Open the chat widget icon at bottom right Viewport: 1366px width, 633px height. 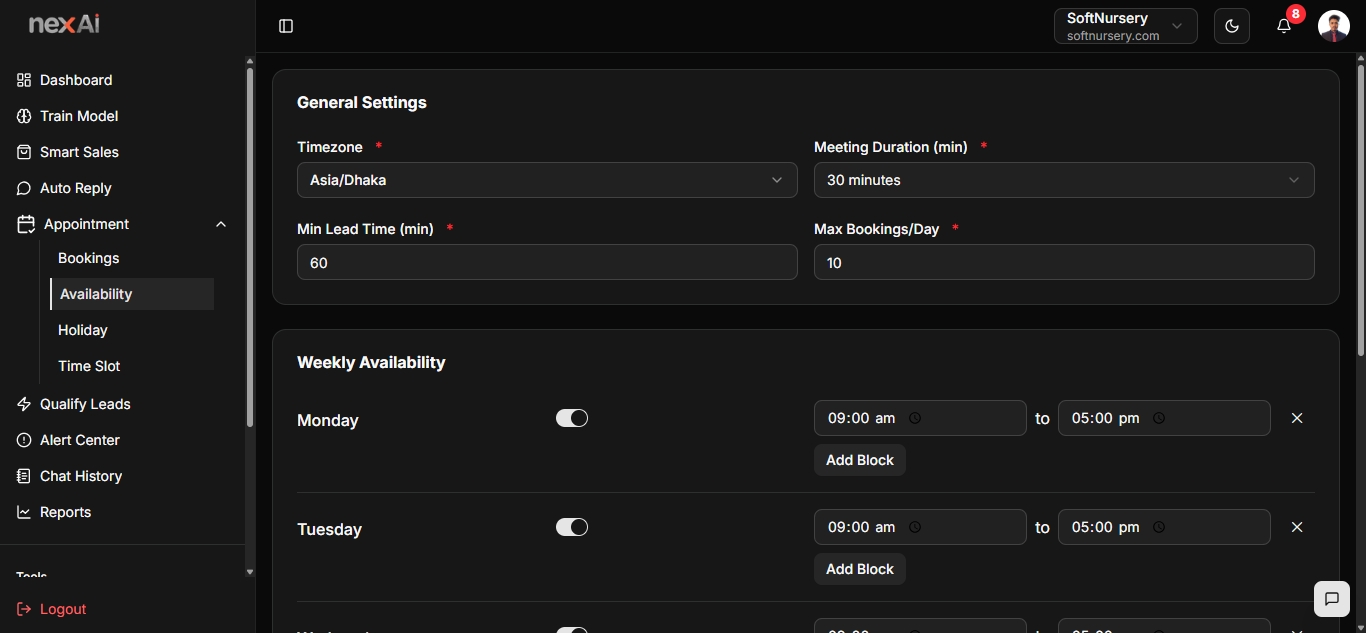pos(1332,599)
